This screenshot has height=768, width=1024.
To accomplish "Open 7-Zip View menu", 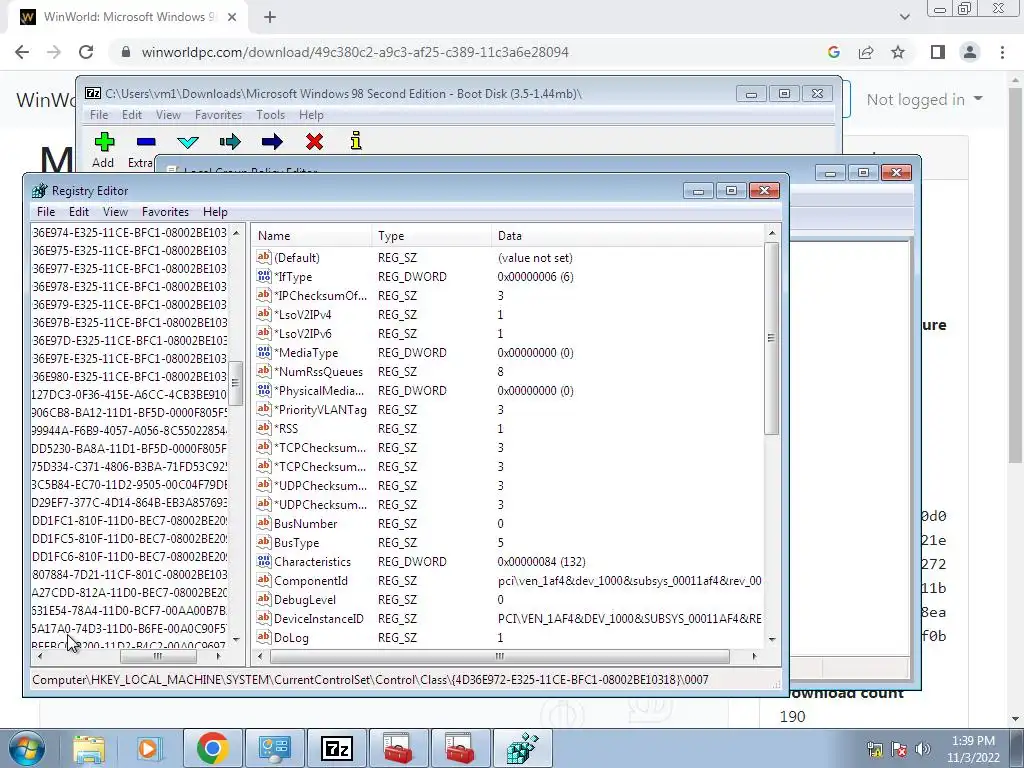I will click(x=168, y=114).
